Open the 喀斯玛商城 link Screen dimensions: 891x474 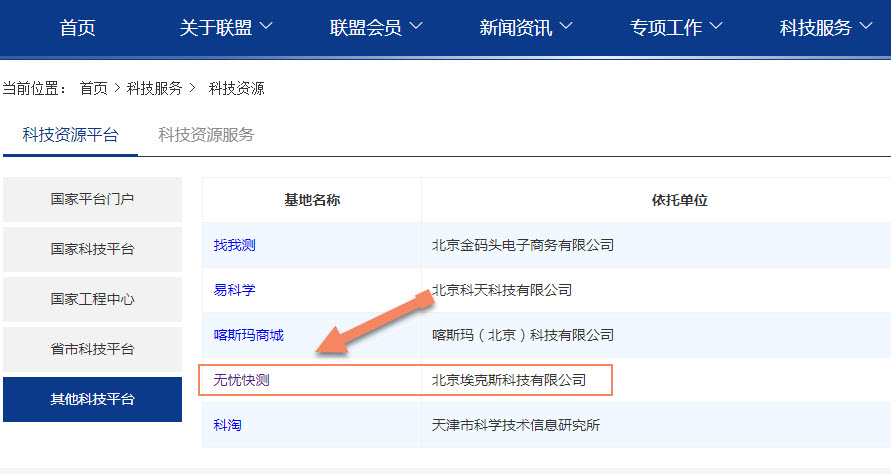[249, 335]
